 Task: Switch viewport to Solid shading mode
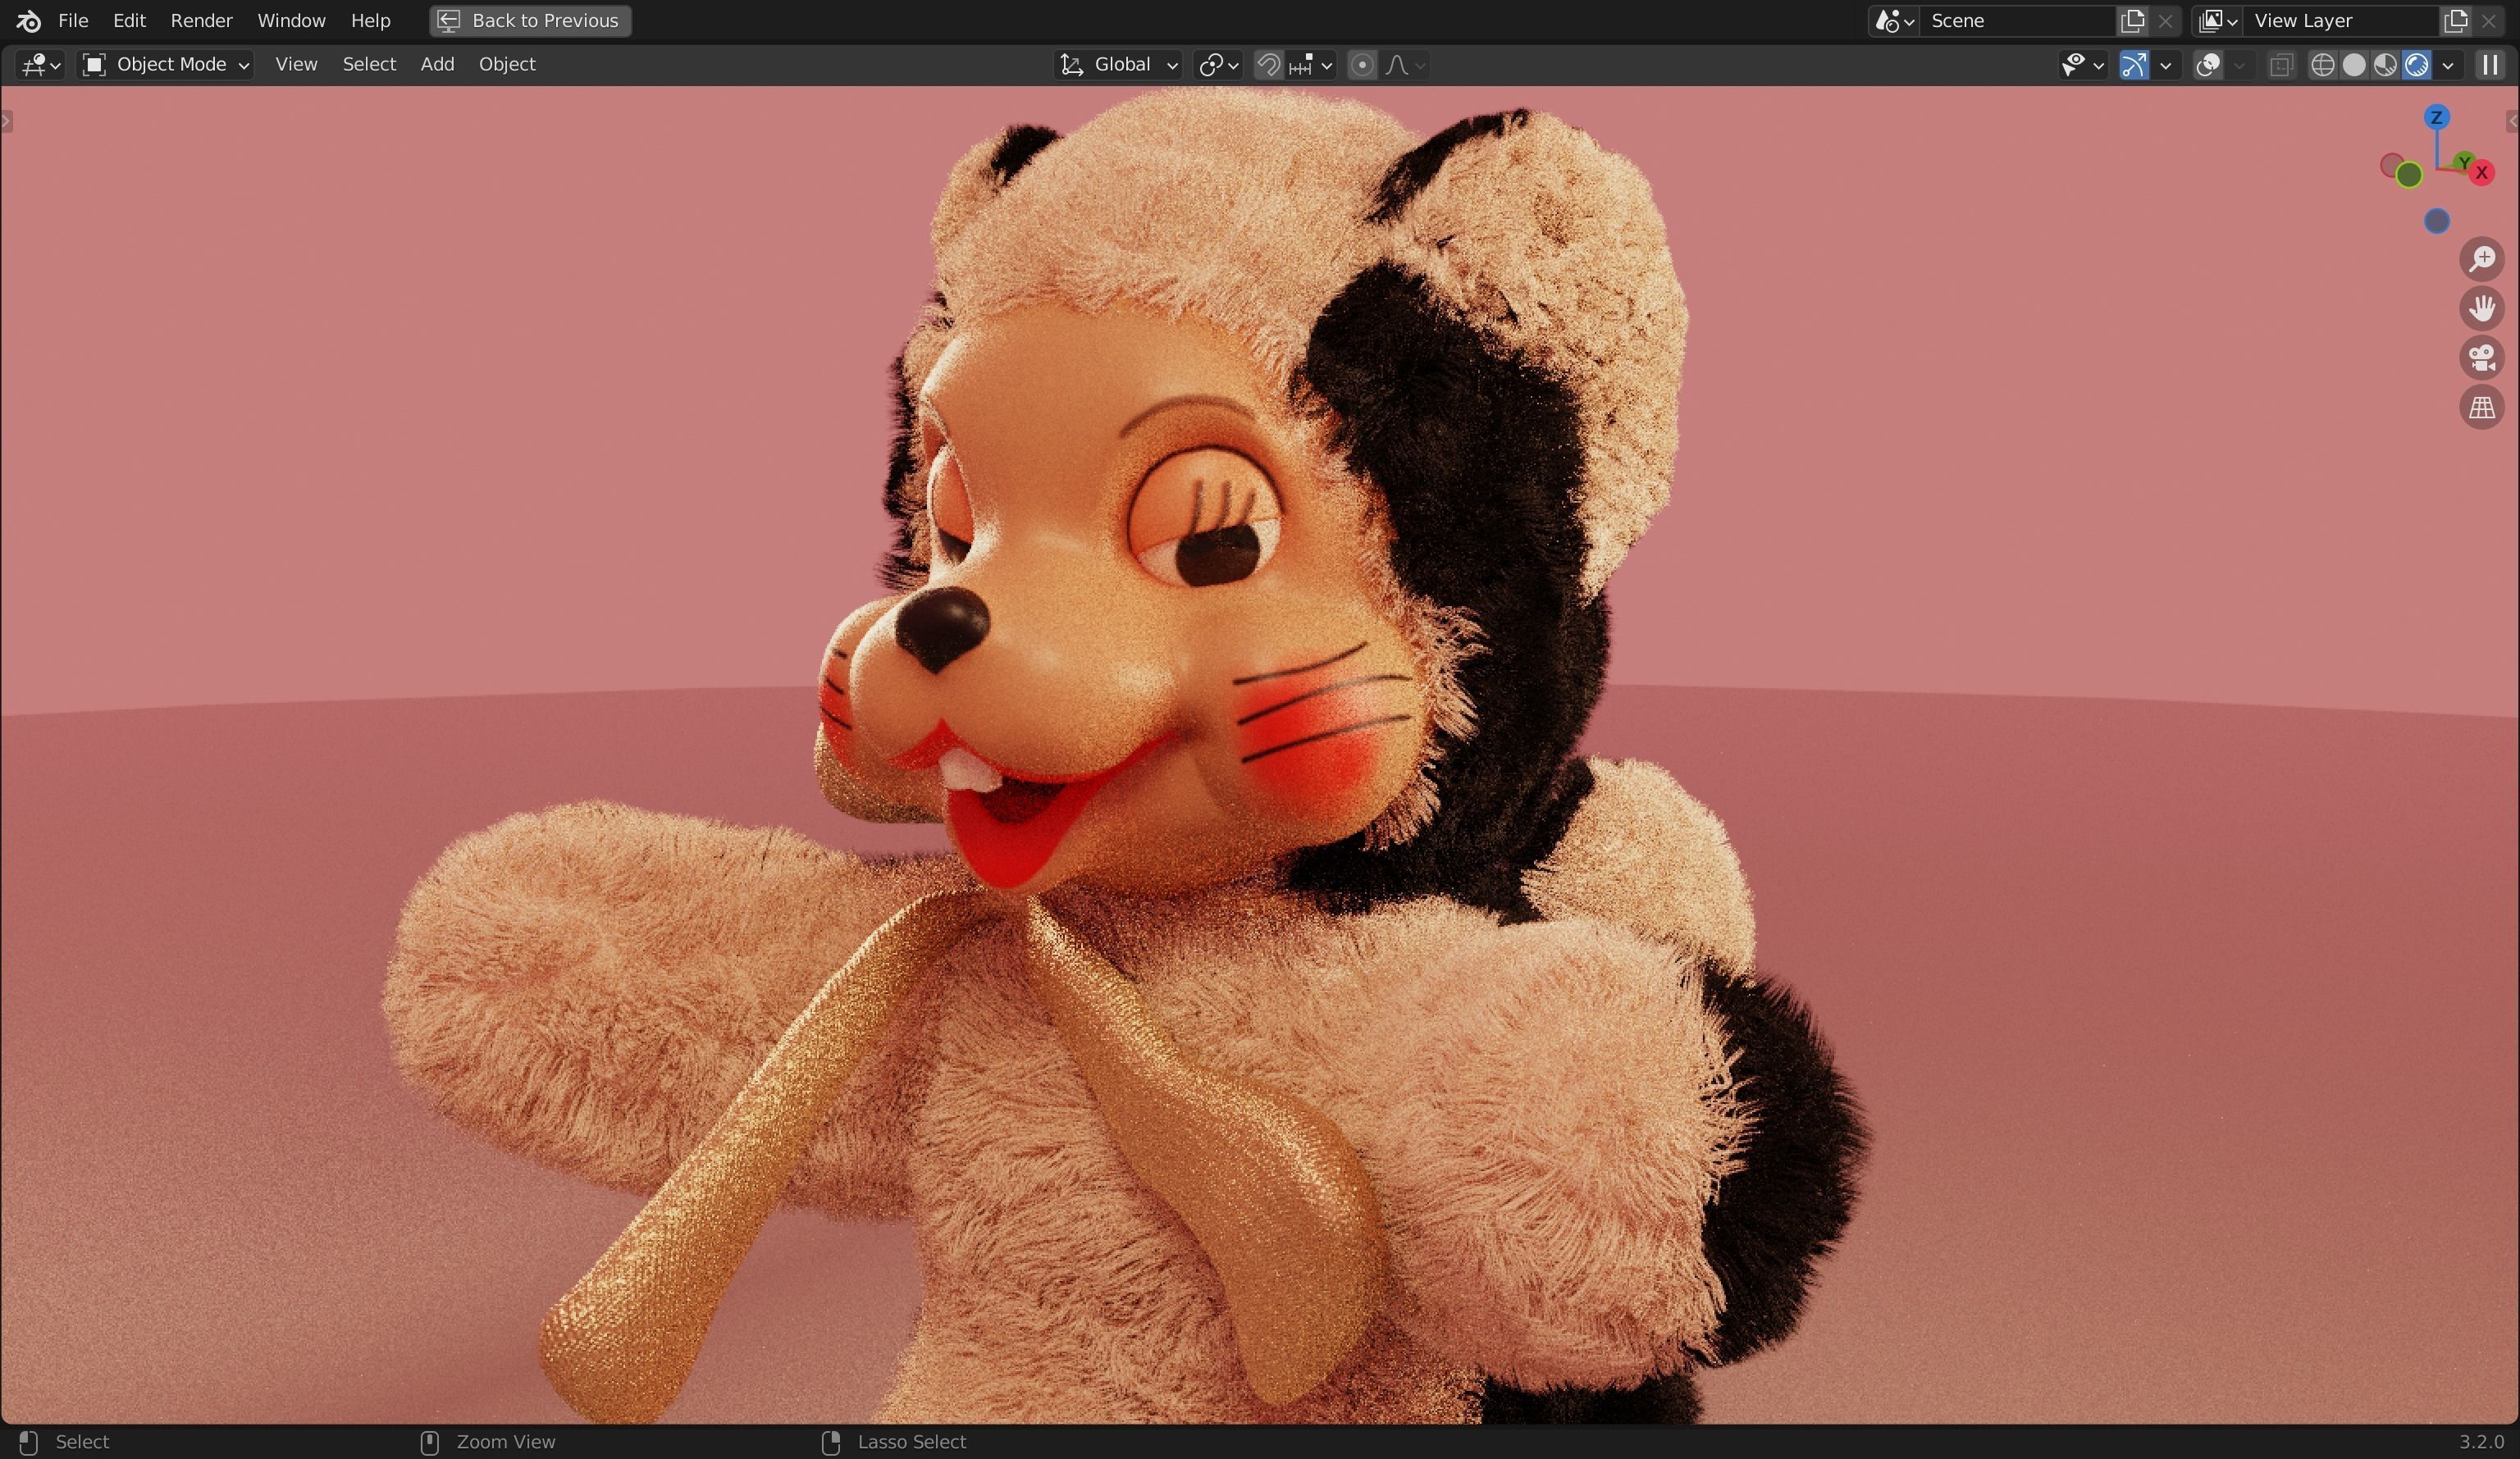(x=2356, y=64)
